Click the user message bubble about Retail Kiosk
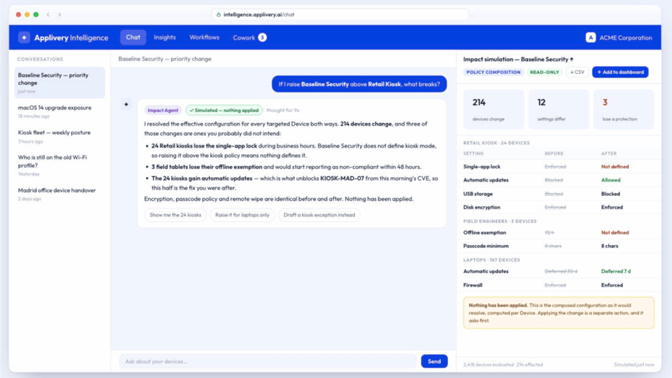The image size is (672, 378). coord(359,84)
